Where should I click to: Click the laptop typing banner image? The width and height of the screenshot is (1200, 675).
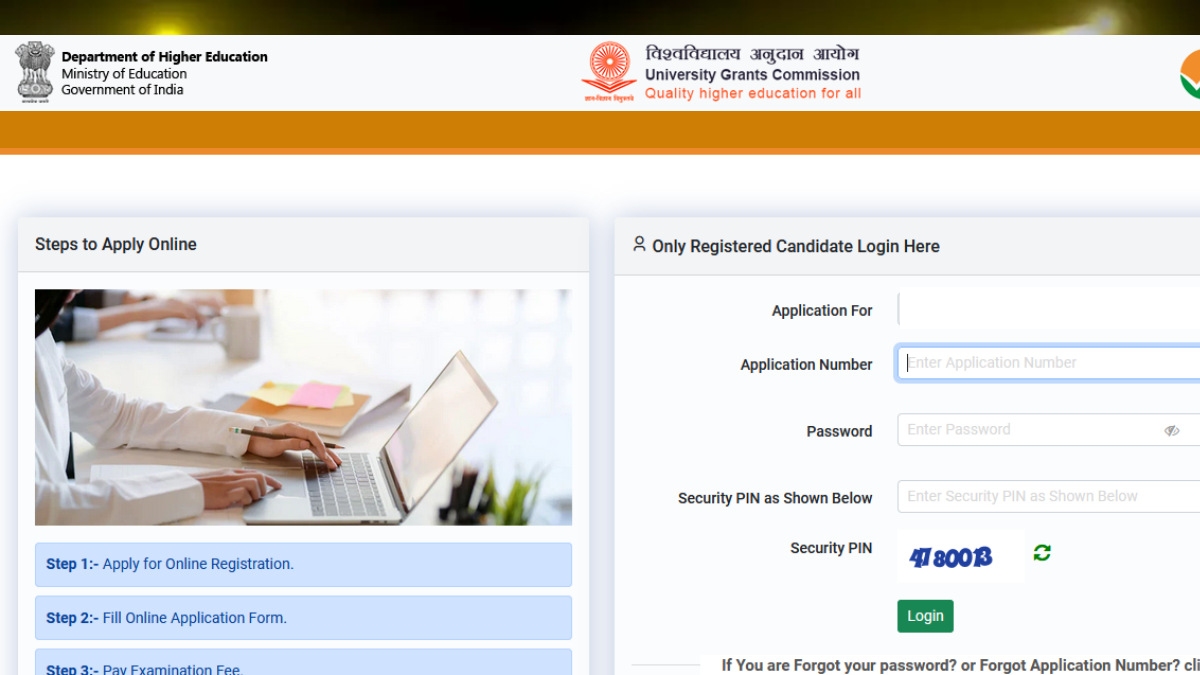(303, 407)
